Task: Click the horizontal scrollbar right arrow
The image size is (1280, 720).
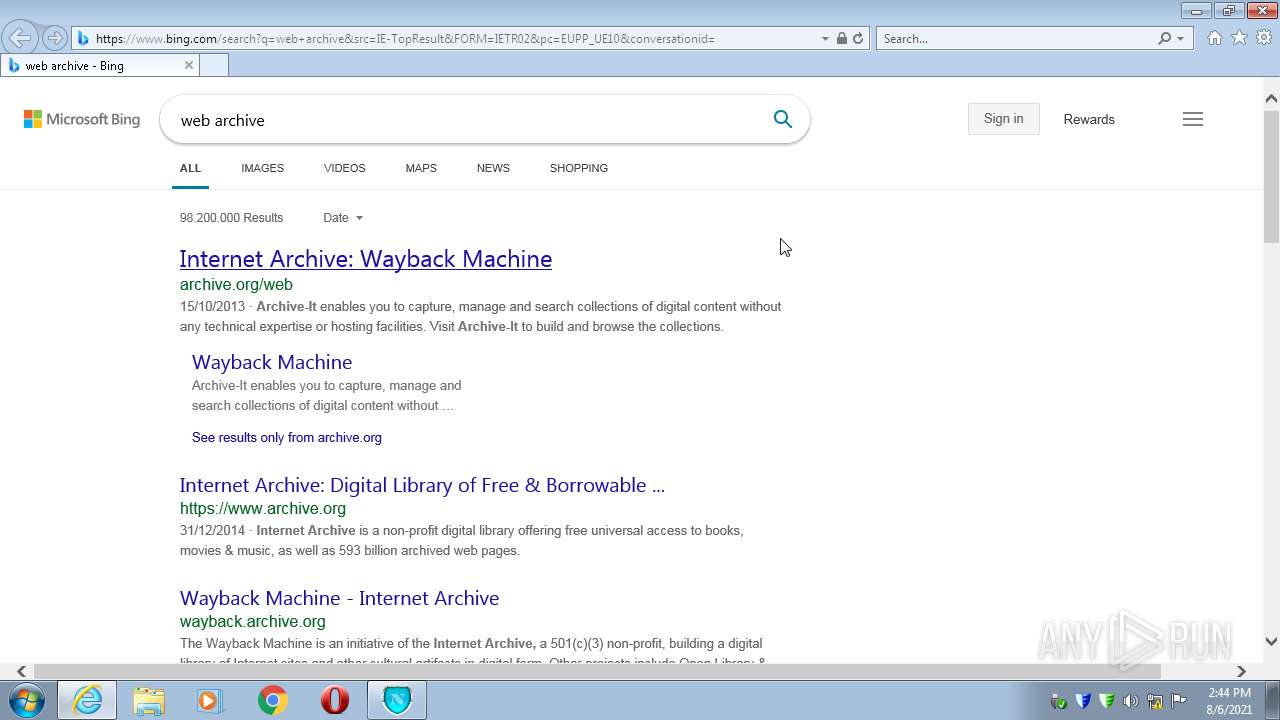Action: pyautogui.click(x=1241, y=671)
